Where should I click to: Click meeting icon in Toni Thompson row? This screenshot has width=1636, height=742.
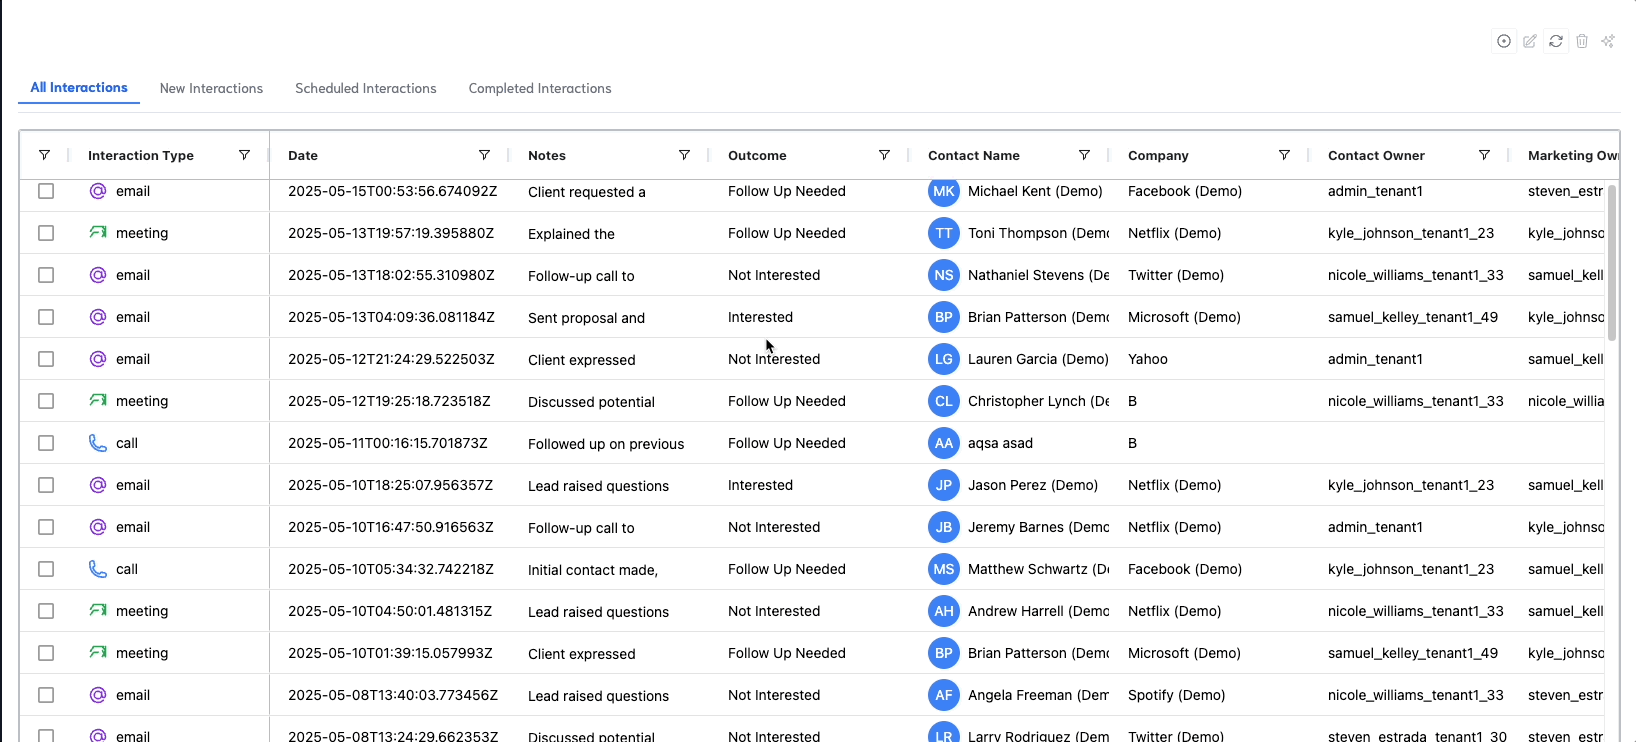tap(98, 233)
